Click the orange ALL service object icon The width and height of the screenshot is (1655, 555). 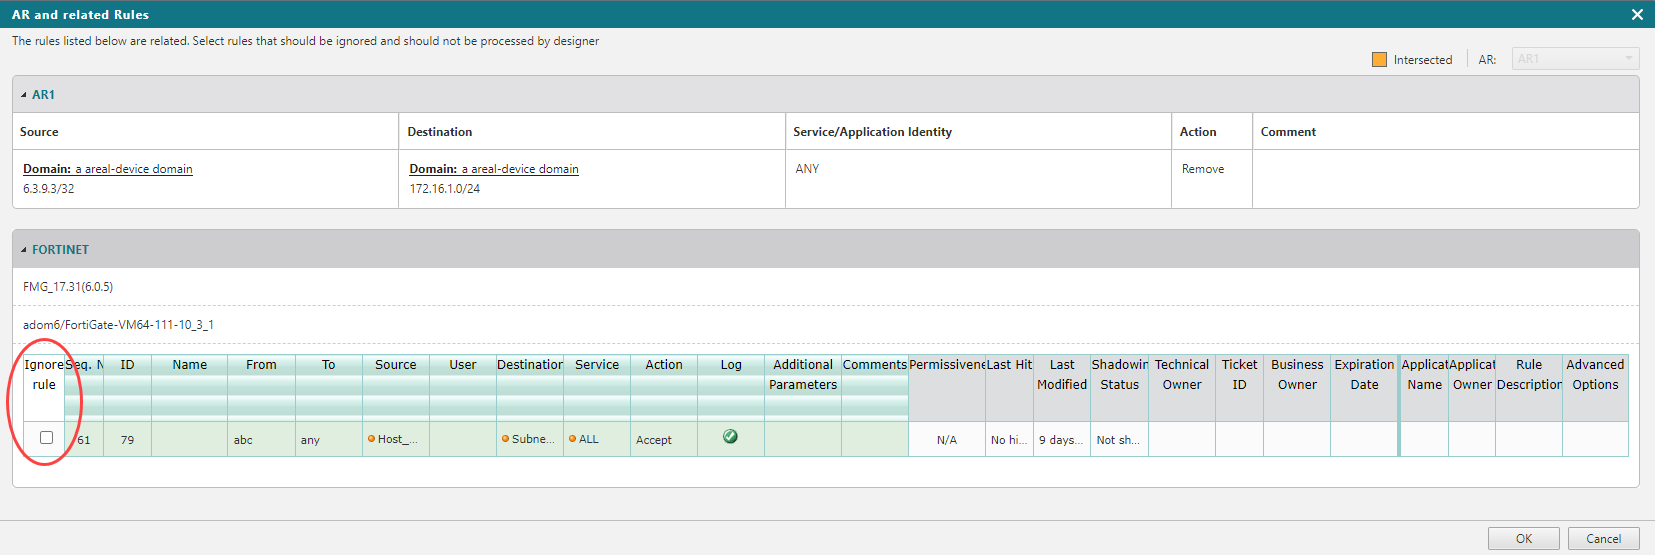[572, 439]
